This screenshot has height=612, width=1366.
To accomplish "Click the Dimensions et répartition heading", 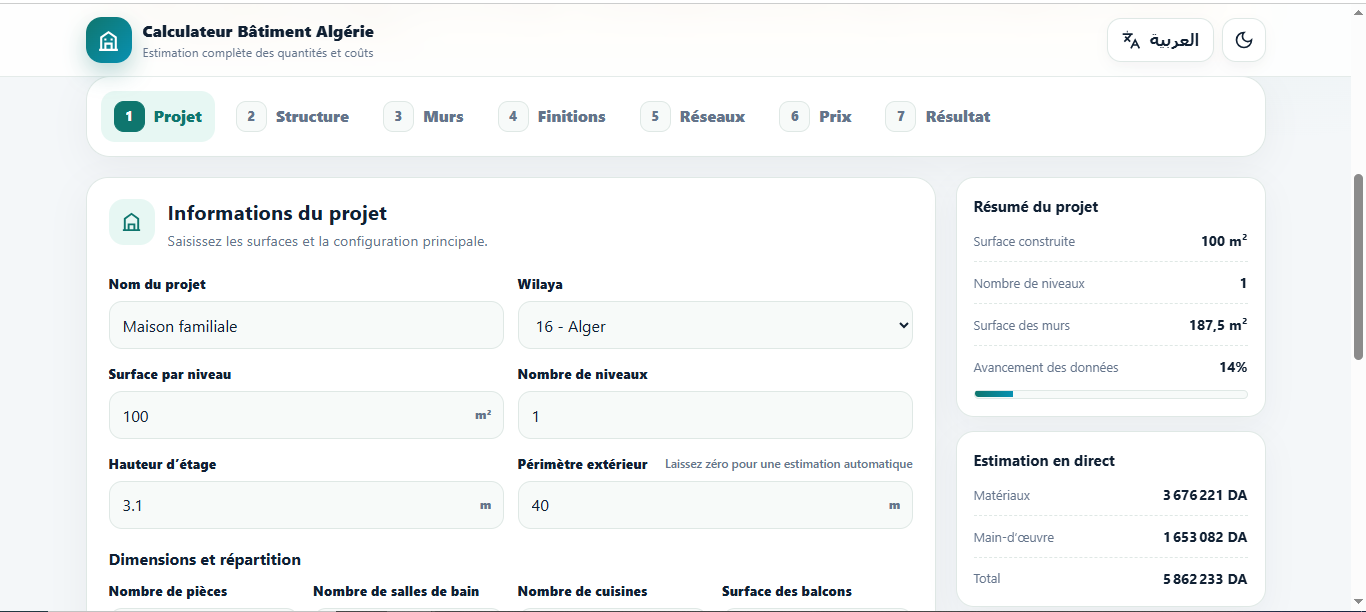I will click(x=205, y=559).
